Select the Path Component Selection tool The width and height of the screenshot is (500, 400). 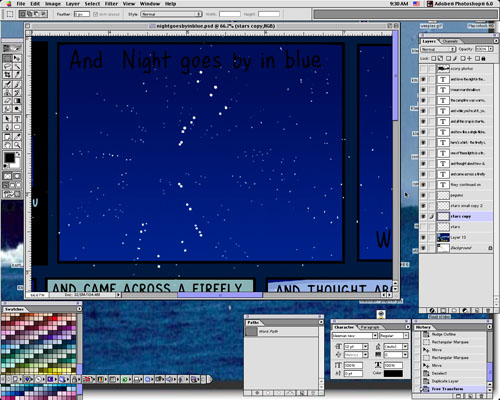[x=7, y=119]
